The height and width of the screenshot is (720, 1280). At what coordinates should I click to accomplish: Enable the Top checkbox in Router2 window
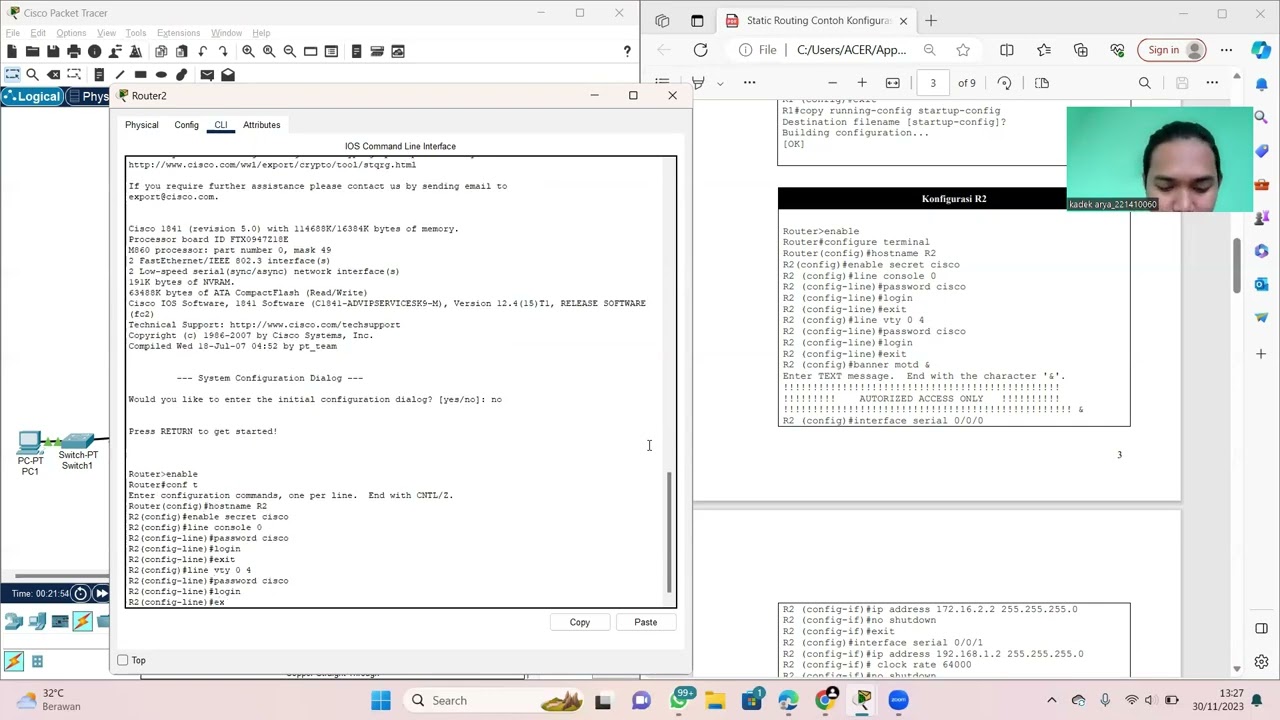pyautogui.click(x=123, y=660)
